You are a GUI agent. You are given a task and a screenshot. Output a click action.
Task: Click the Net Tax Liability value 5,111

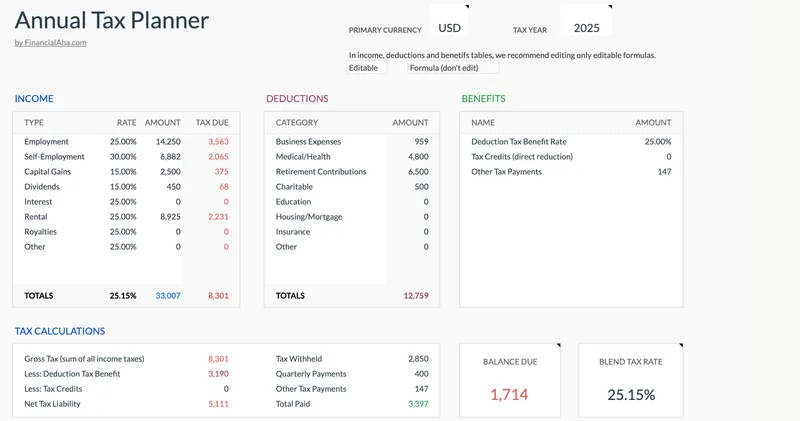[218, 404]
